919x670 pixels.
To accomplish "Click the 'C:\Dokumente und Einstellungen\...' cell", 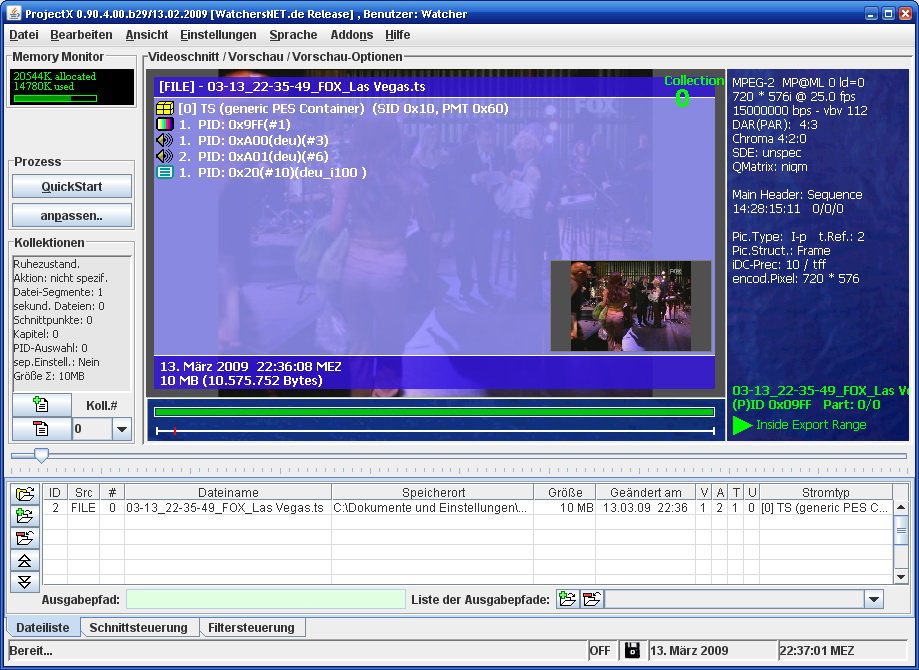I will (433, 508).
